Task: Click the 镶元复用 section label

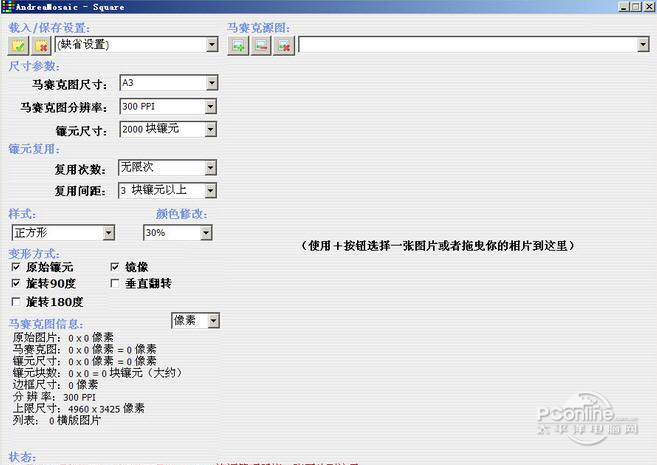Action: point(34,149)
